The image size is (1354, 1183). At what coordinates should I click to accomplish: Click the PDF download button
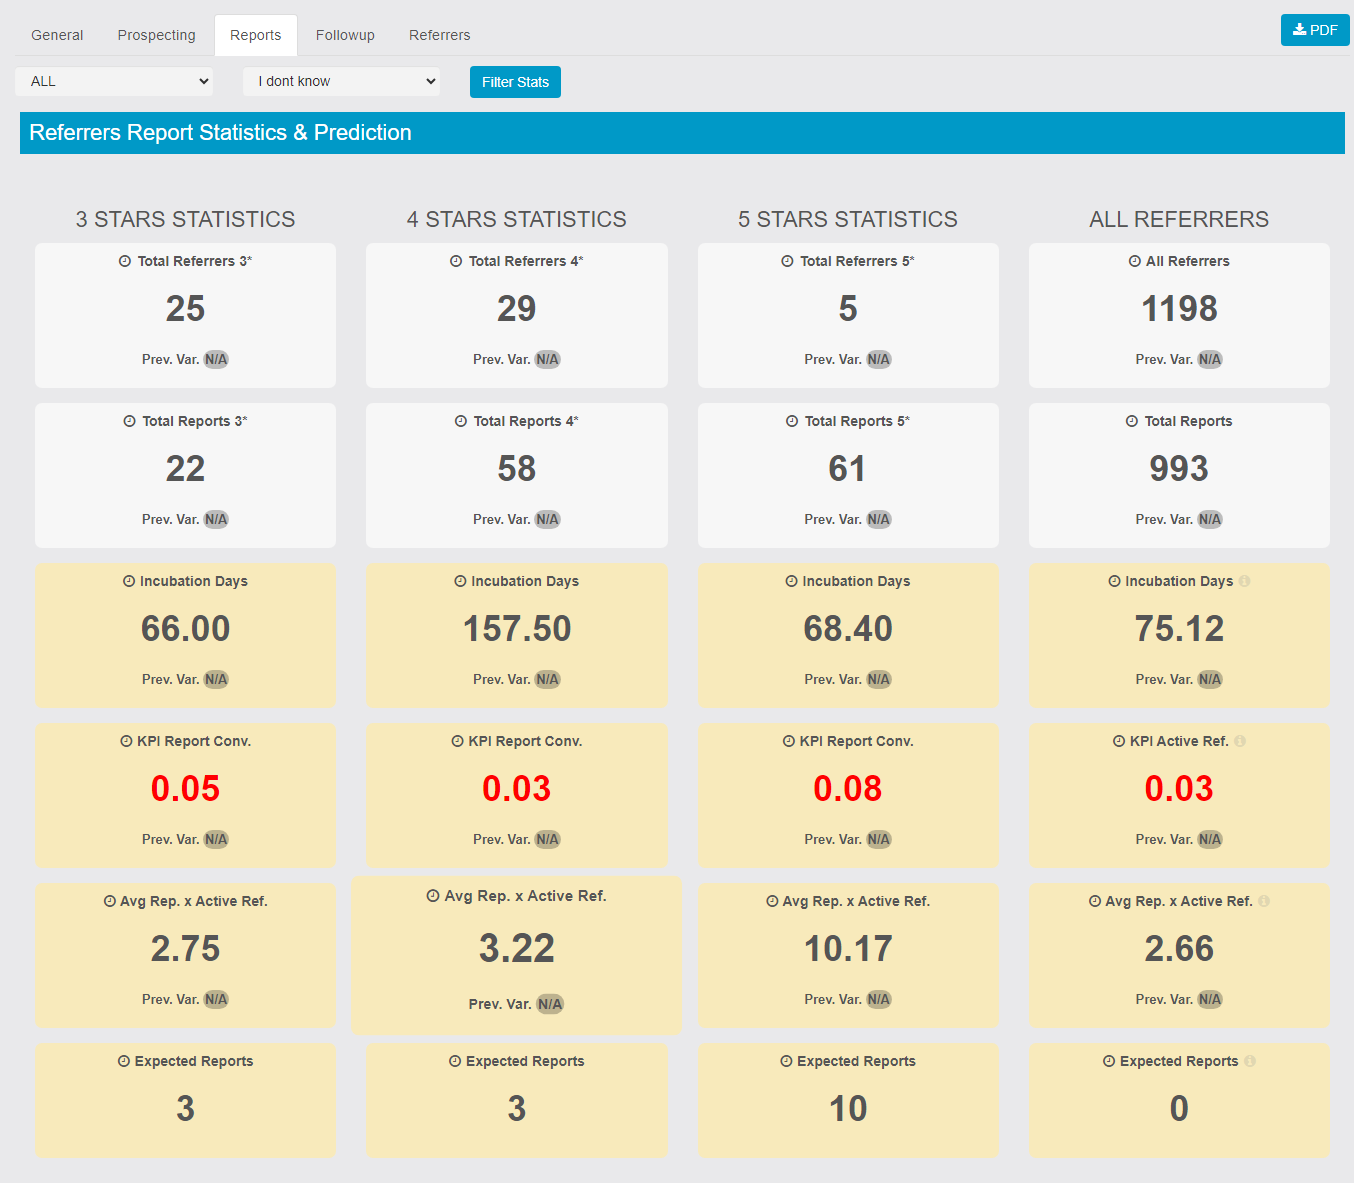coord(1314,30)
